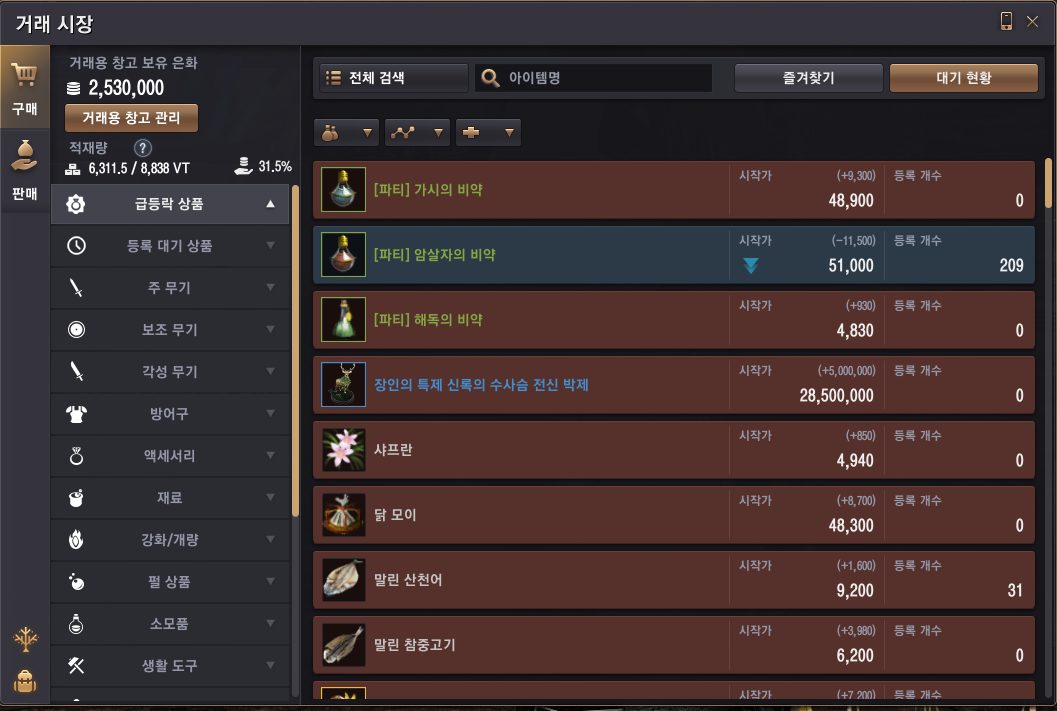The image size is (1057, 711).
Task: Open the money bag filter dropdown
Action: point(346,133)
